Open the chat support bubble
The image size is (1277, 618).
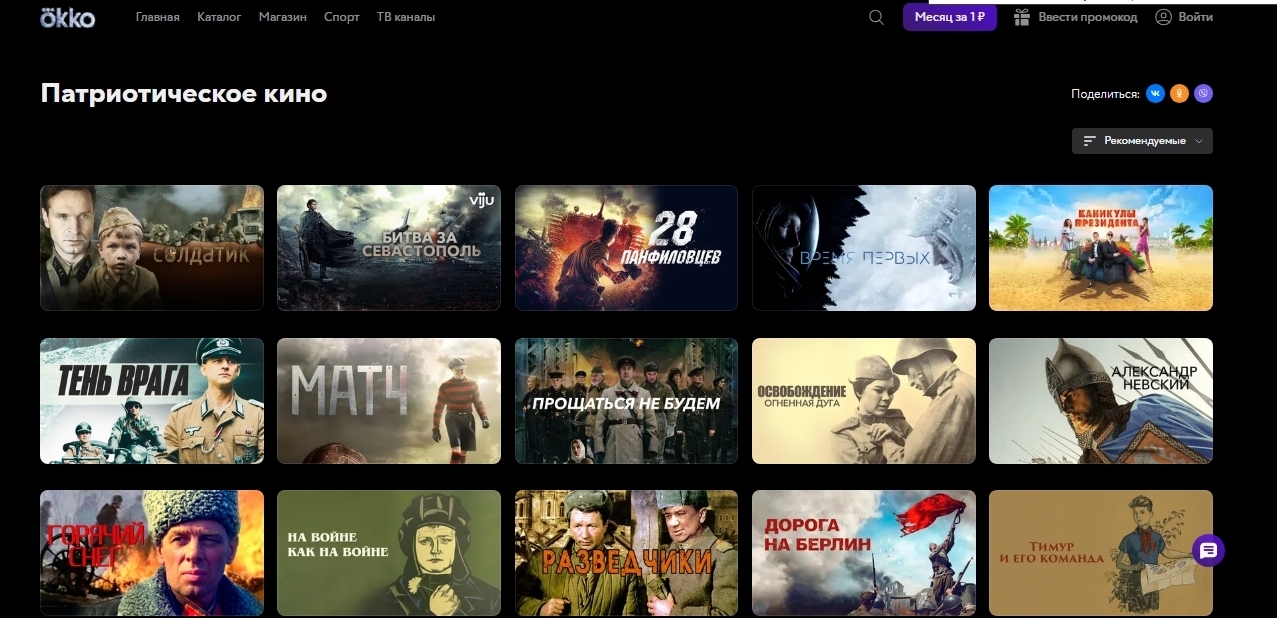(1208, 550)
